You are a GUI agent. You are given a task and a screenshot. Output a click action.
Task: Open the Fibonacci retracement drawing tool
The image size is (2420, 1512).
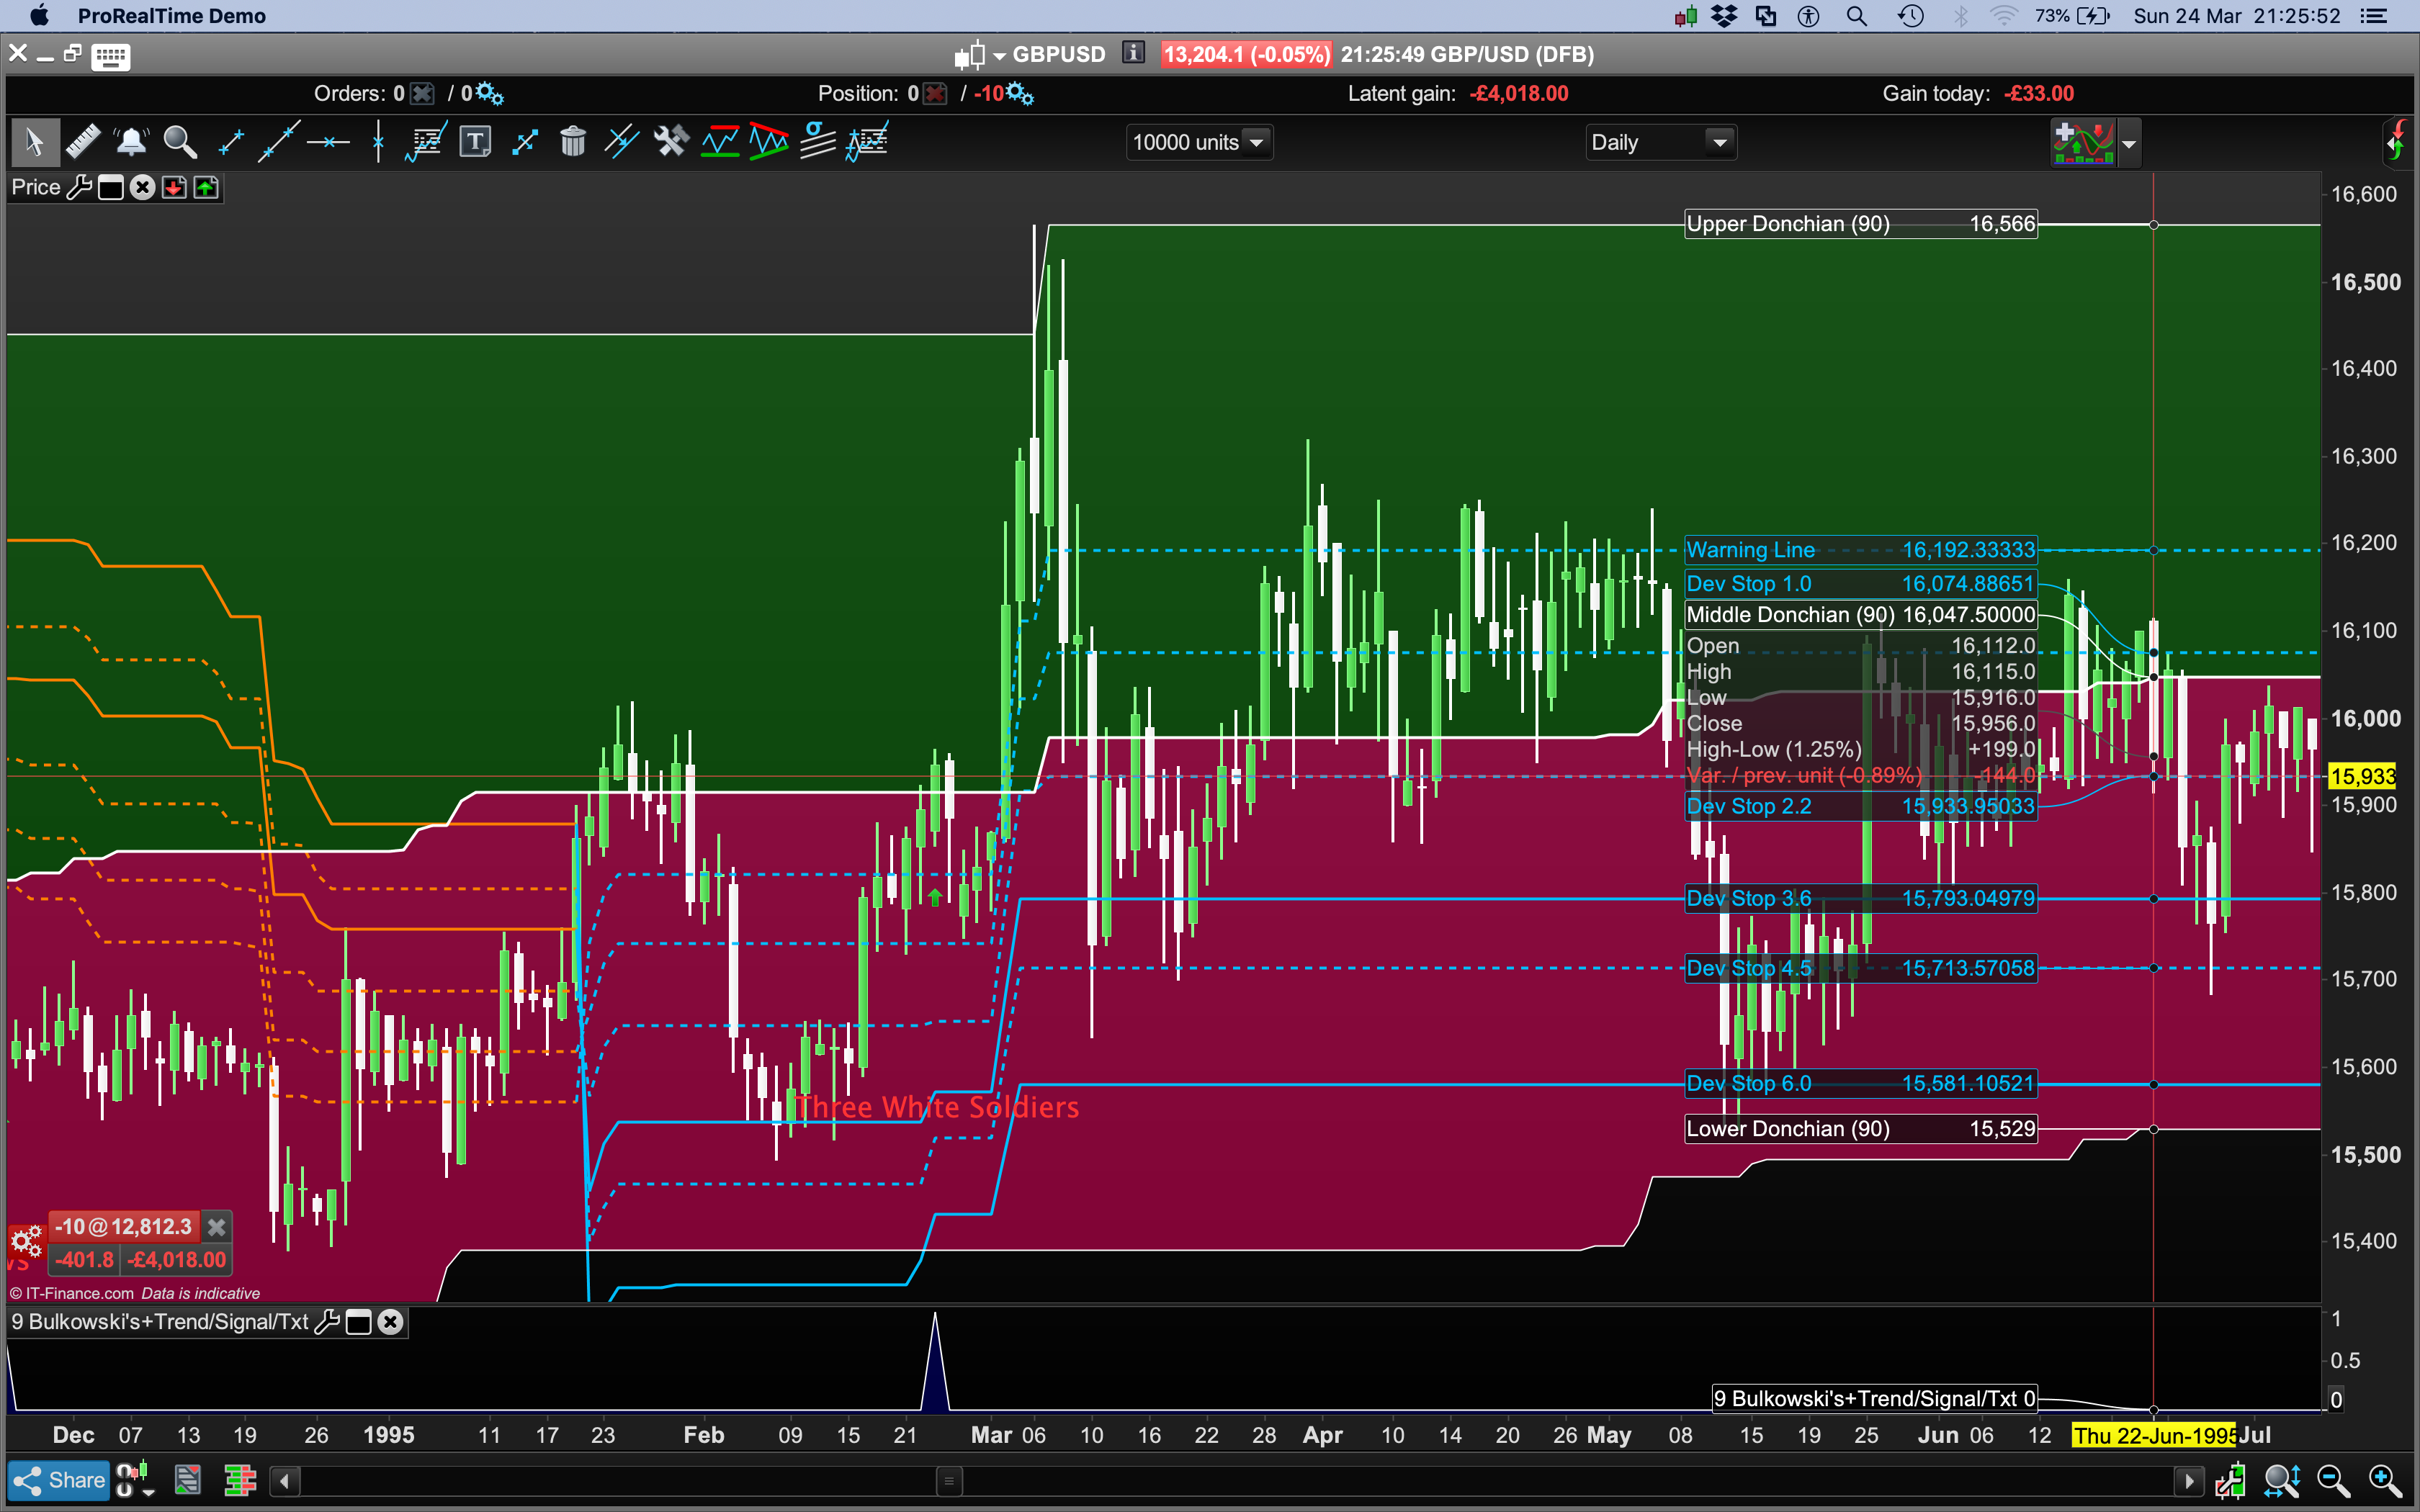(426, 142)
